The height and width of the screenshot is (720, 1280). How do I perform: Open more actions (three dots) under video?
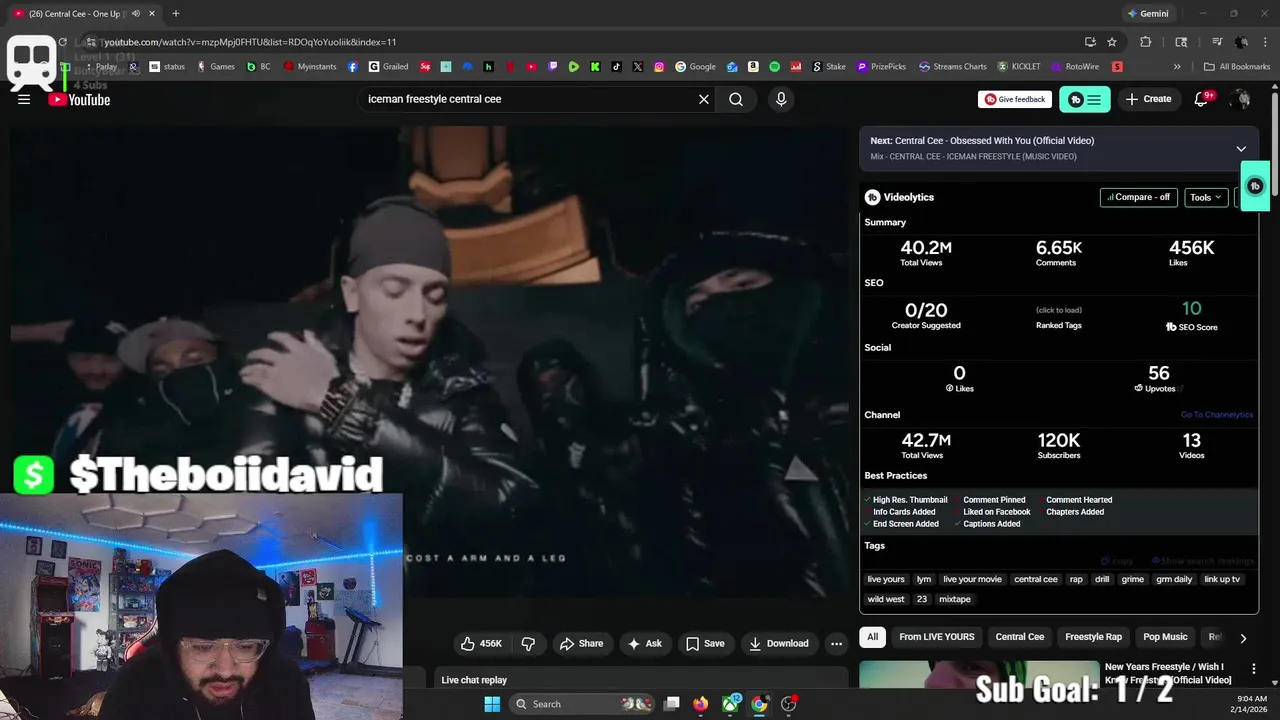pyautogui.click(x=836, y=643)
